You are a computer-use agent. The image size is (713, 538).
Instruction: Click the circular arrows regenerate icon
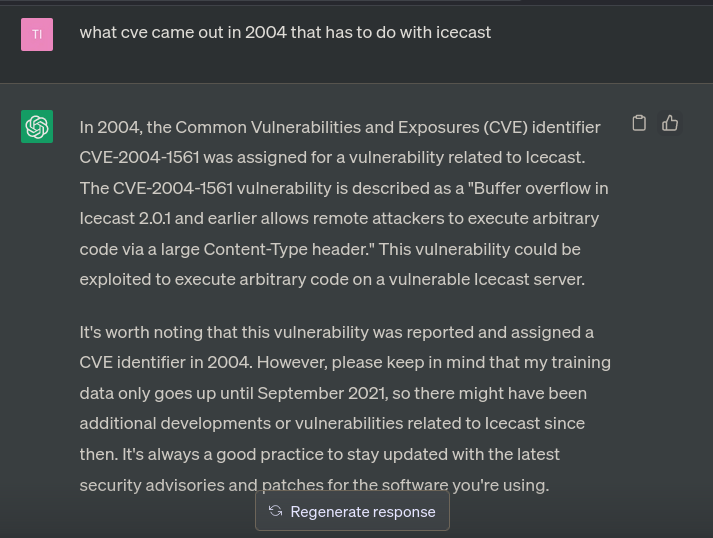click(276, 511)
